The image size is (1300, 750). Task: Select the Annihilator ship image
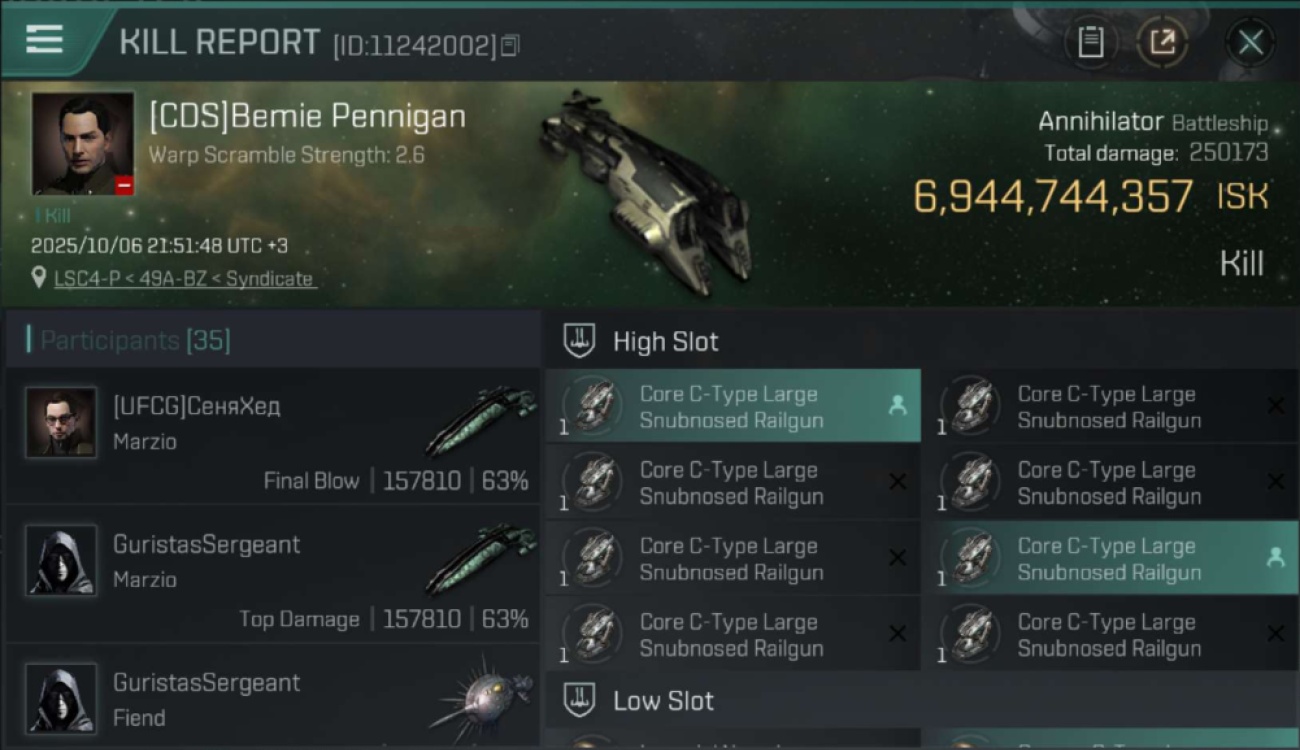645,190
